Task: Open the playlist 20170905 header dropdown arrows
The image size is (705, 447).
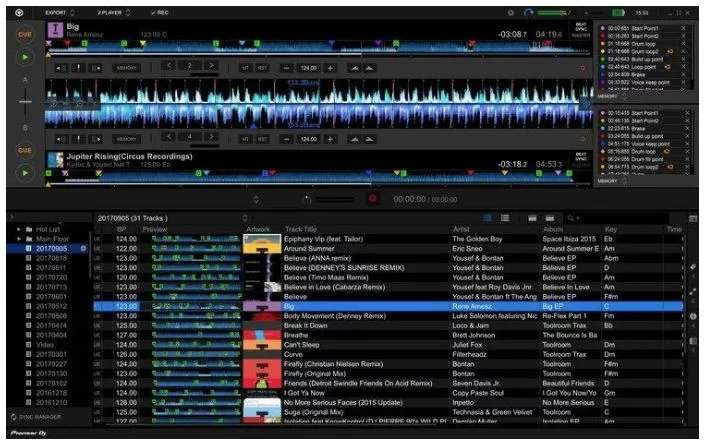Action: pos(245,218)
